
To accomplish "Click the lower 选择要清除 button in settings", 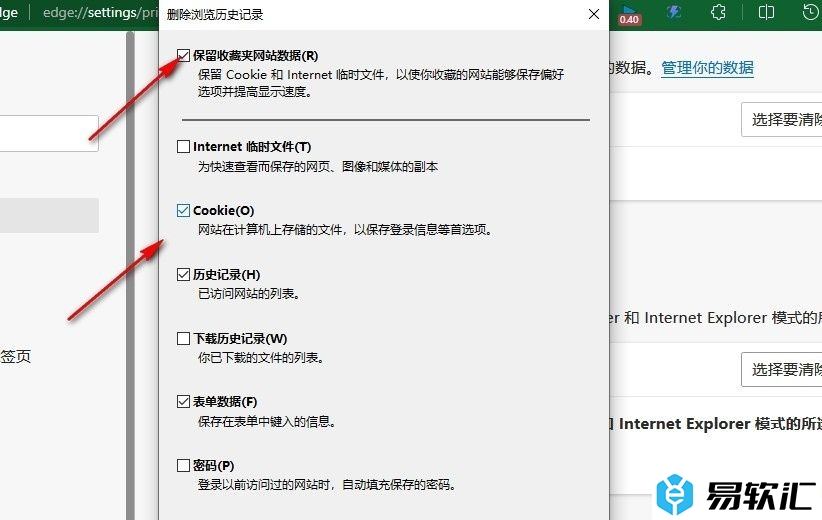I will point(782,370).
